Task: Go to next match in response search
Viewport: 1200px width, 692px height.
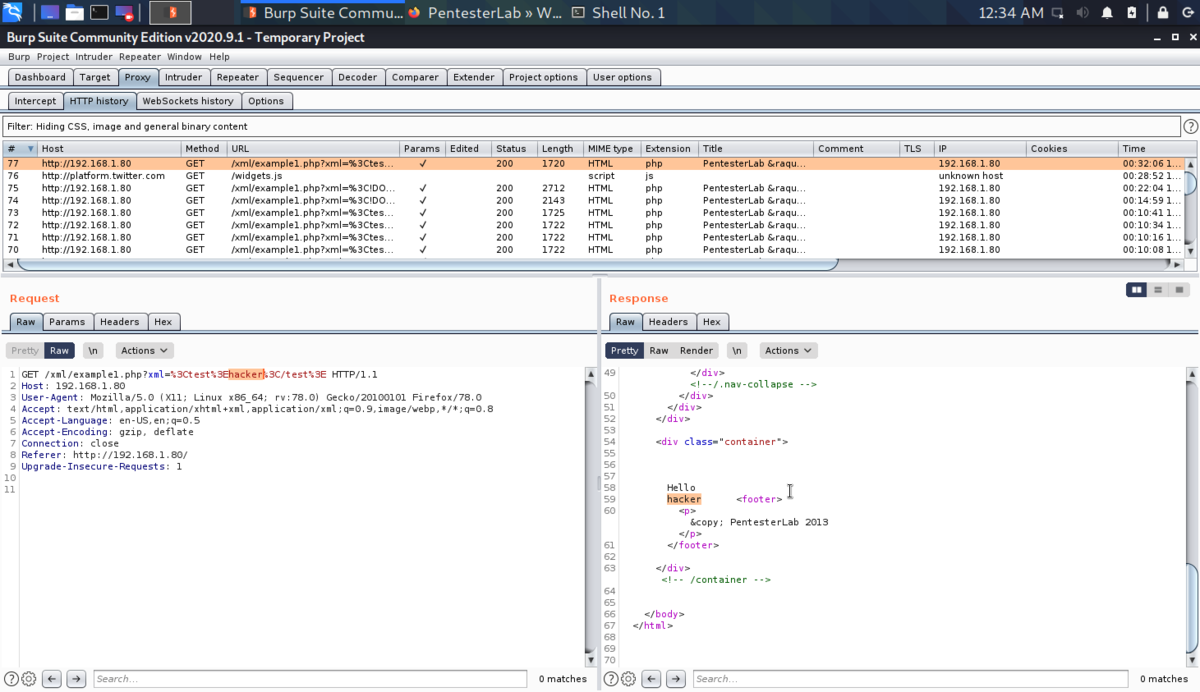Action: [x=675, y=679]
